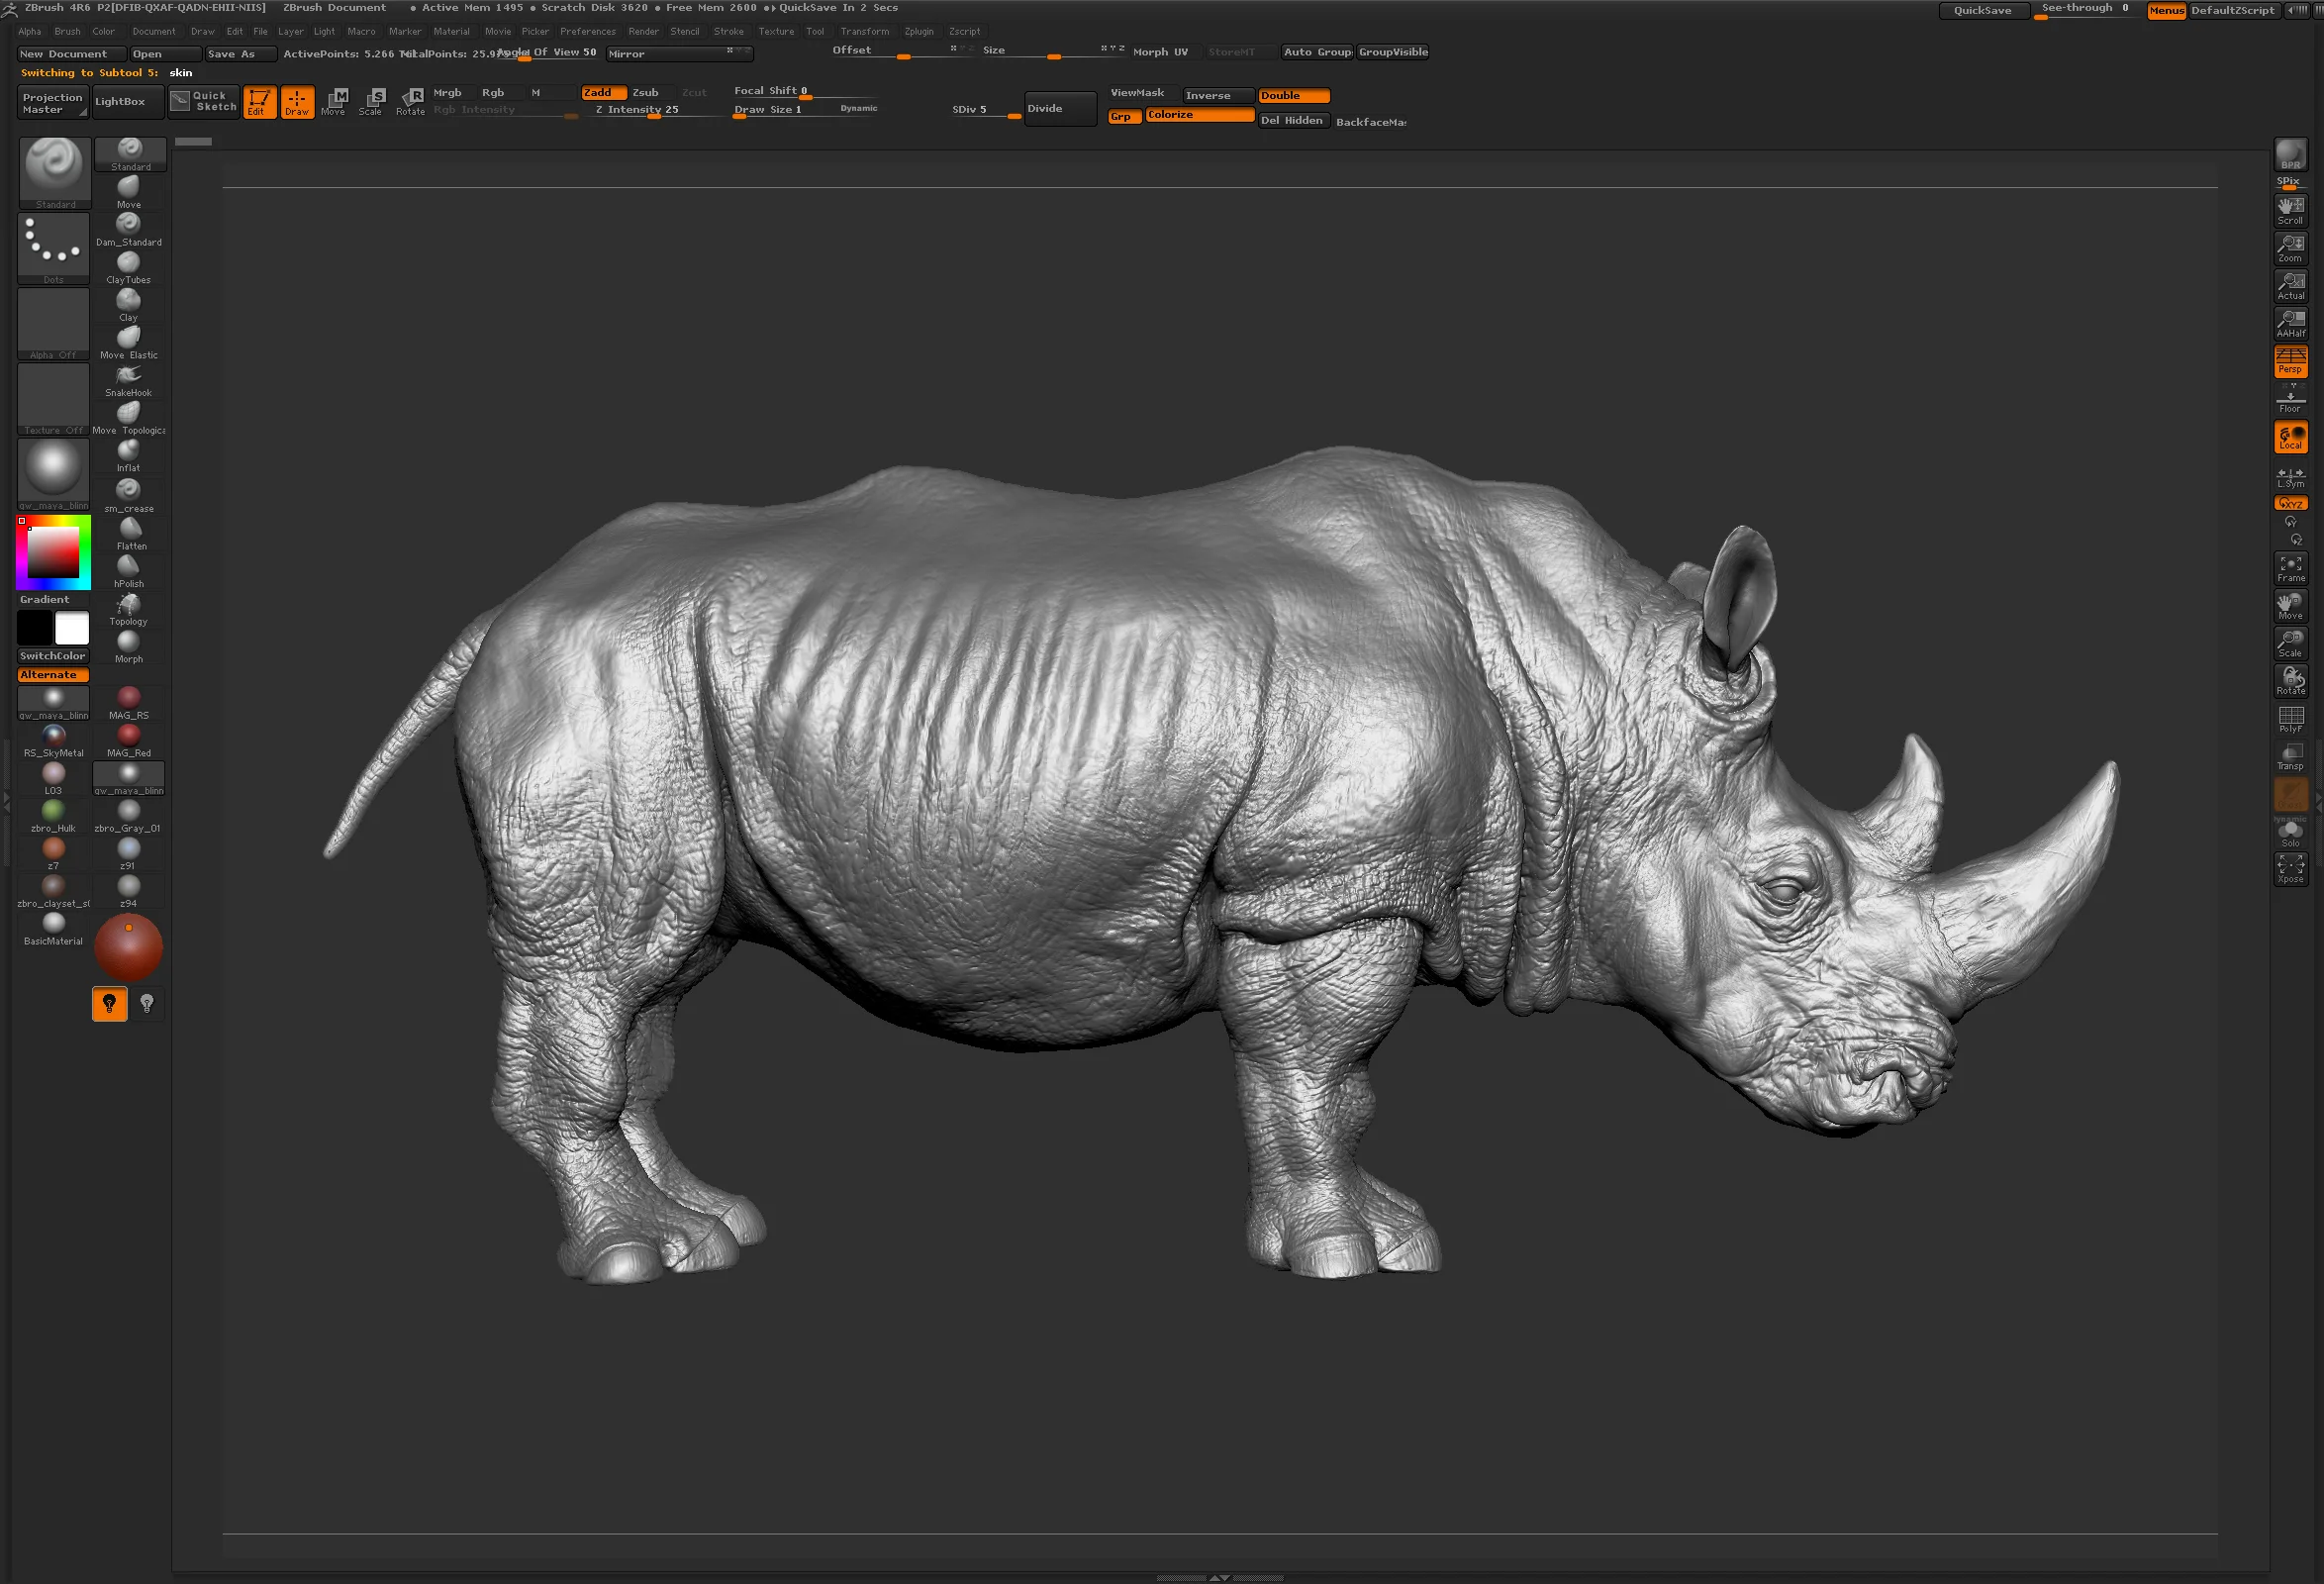The height and width of the screenshot is (1584, 2324).
Task: Select the white color swatch
Action: [x=72, y=628]
